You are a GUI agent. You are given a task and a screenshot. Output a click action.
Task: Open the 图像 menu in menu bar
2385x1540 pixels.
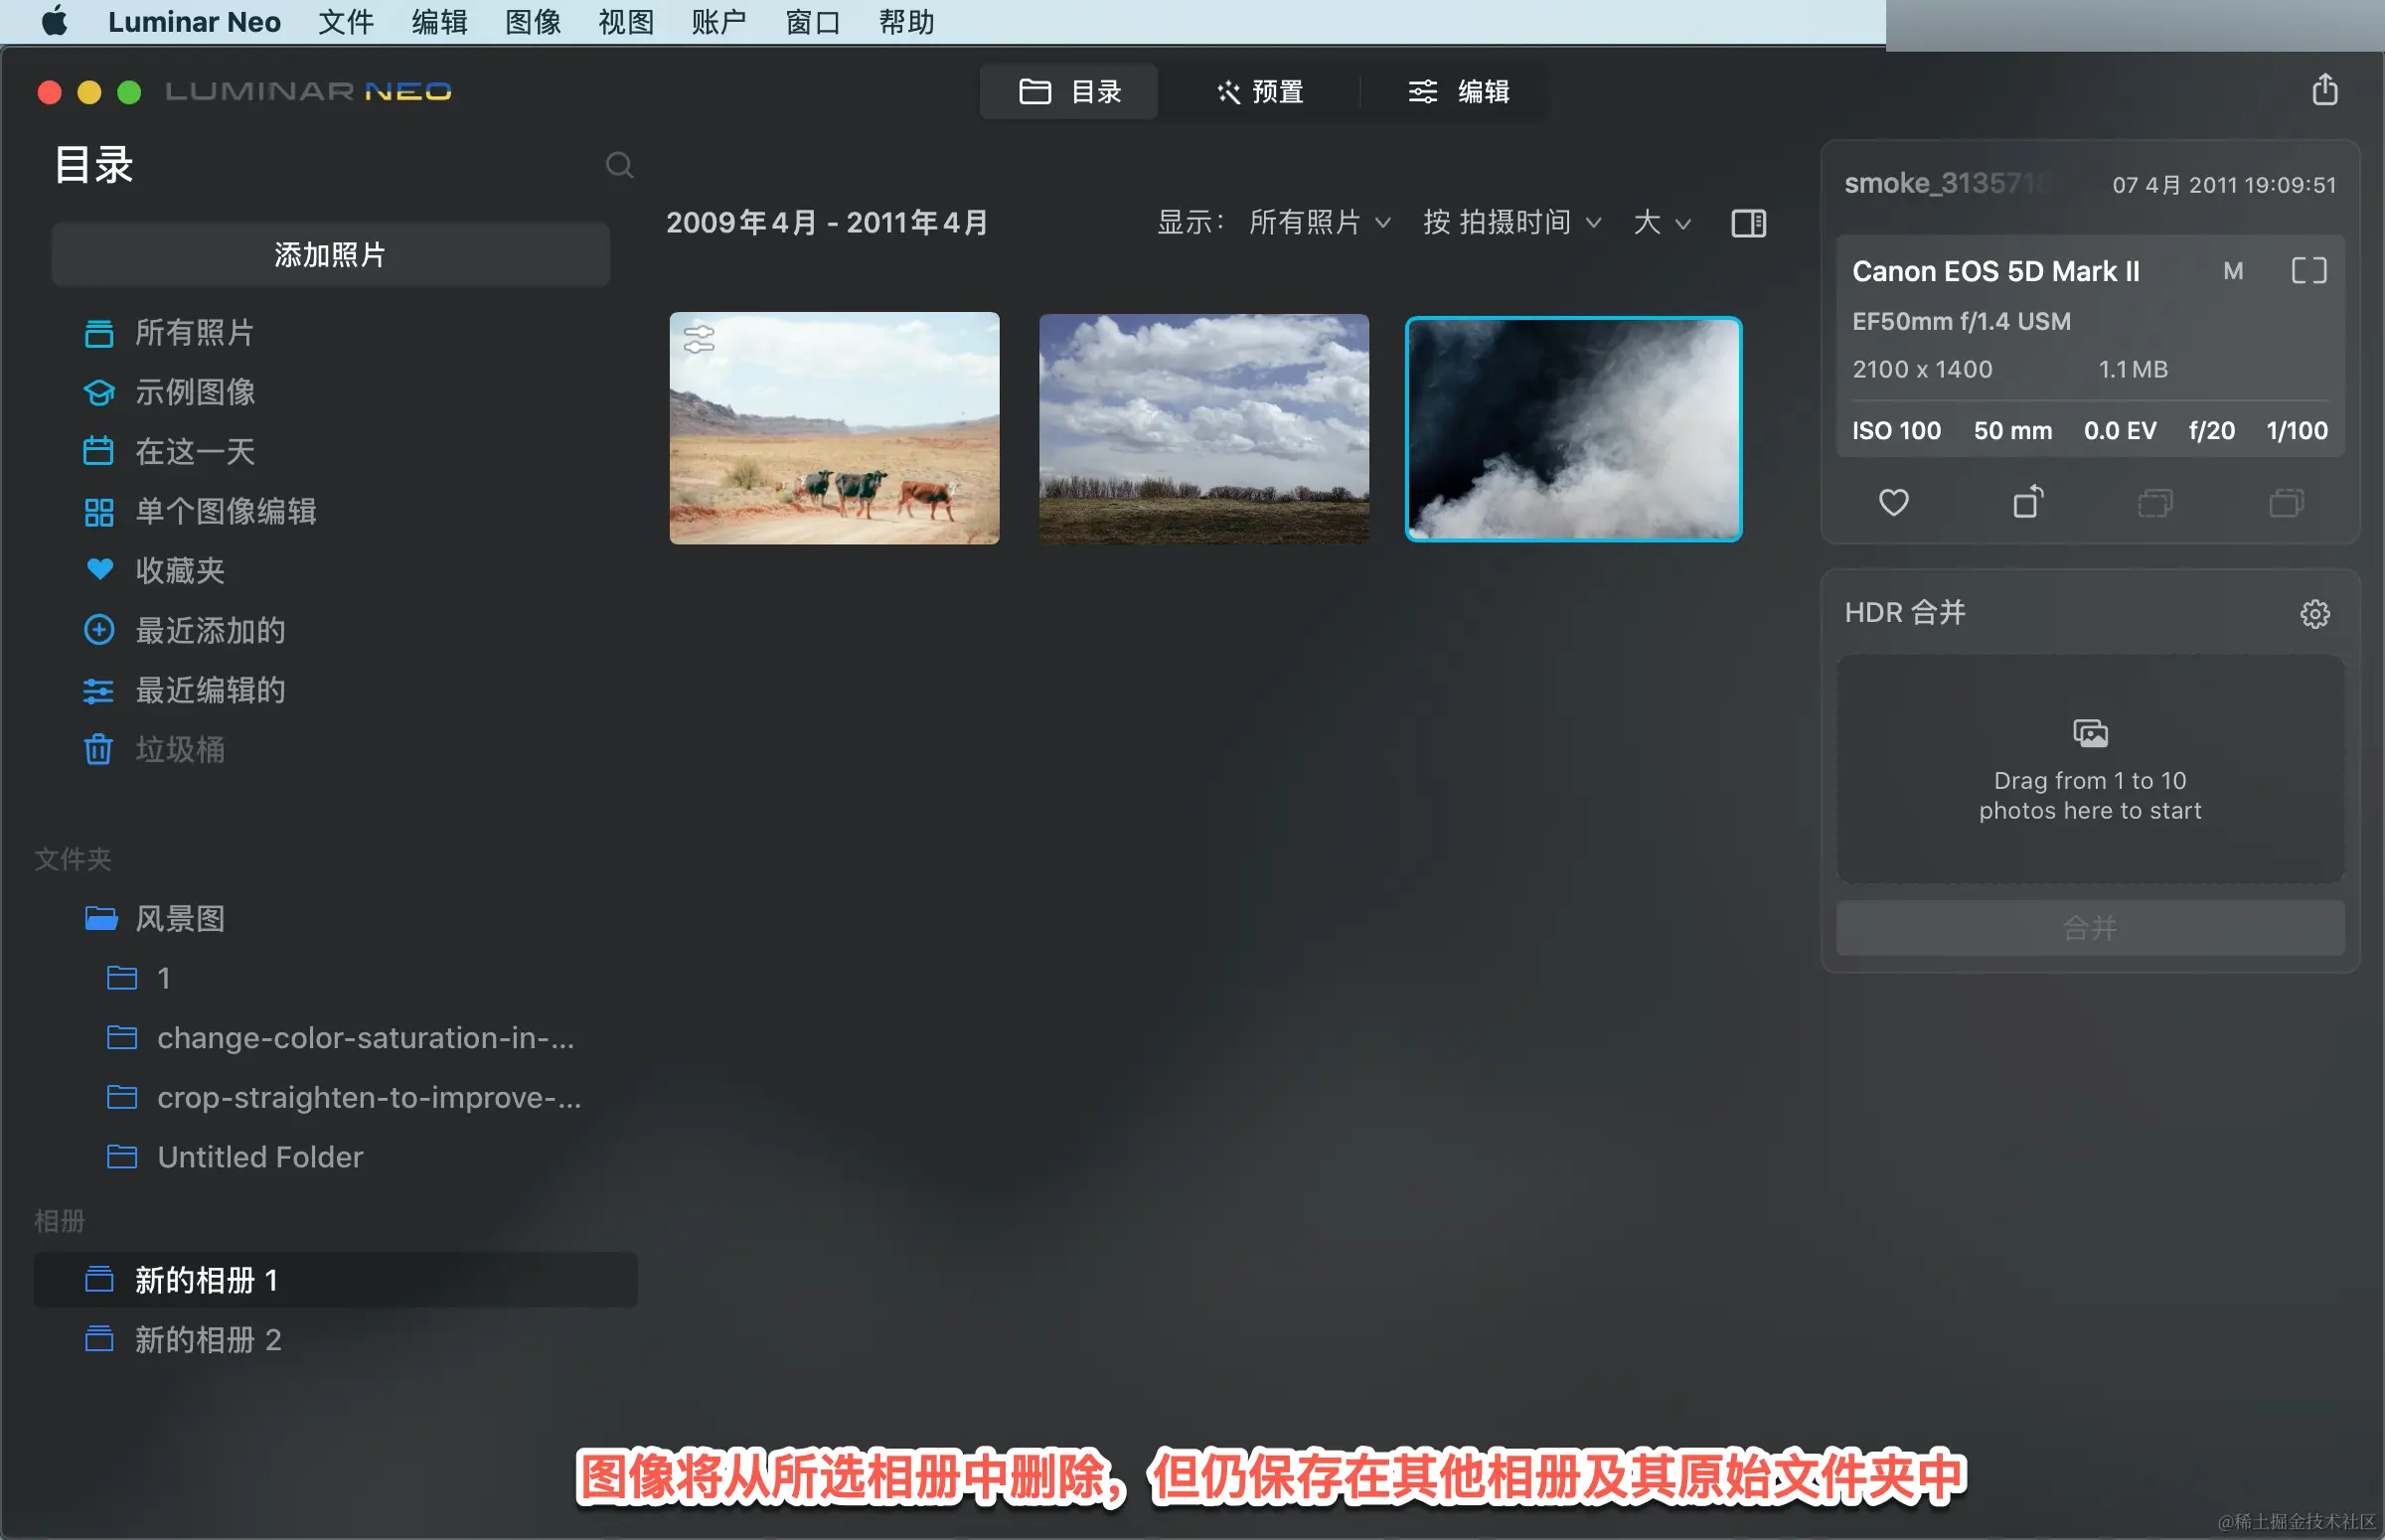(x=532, y=22)
